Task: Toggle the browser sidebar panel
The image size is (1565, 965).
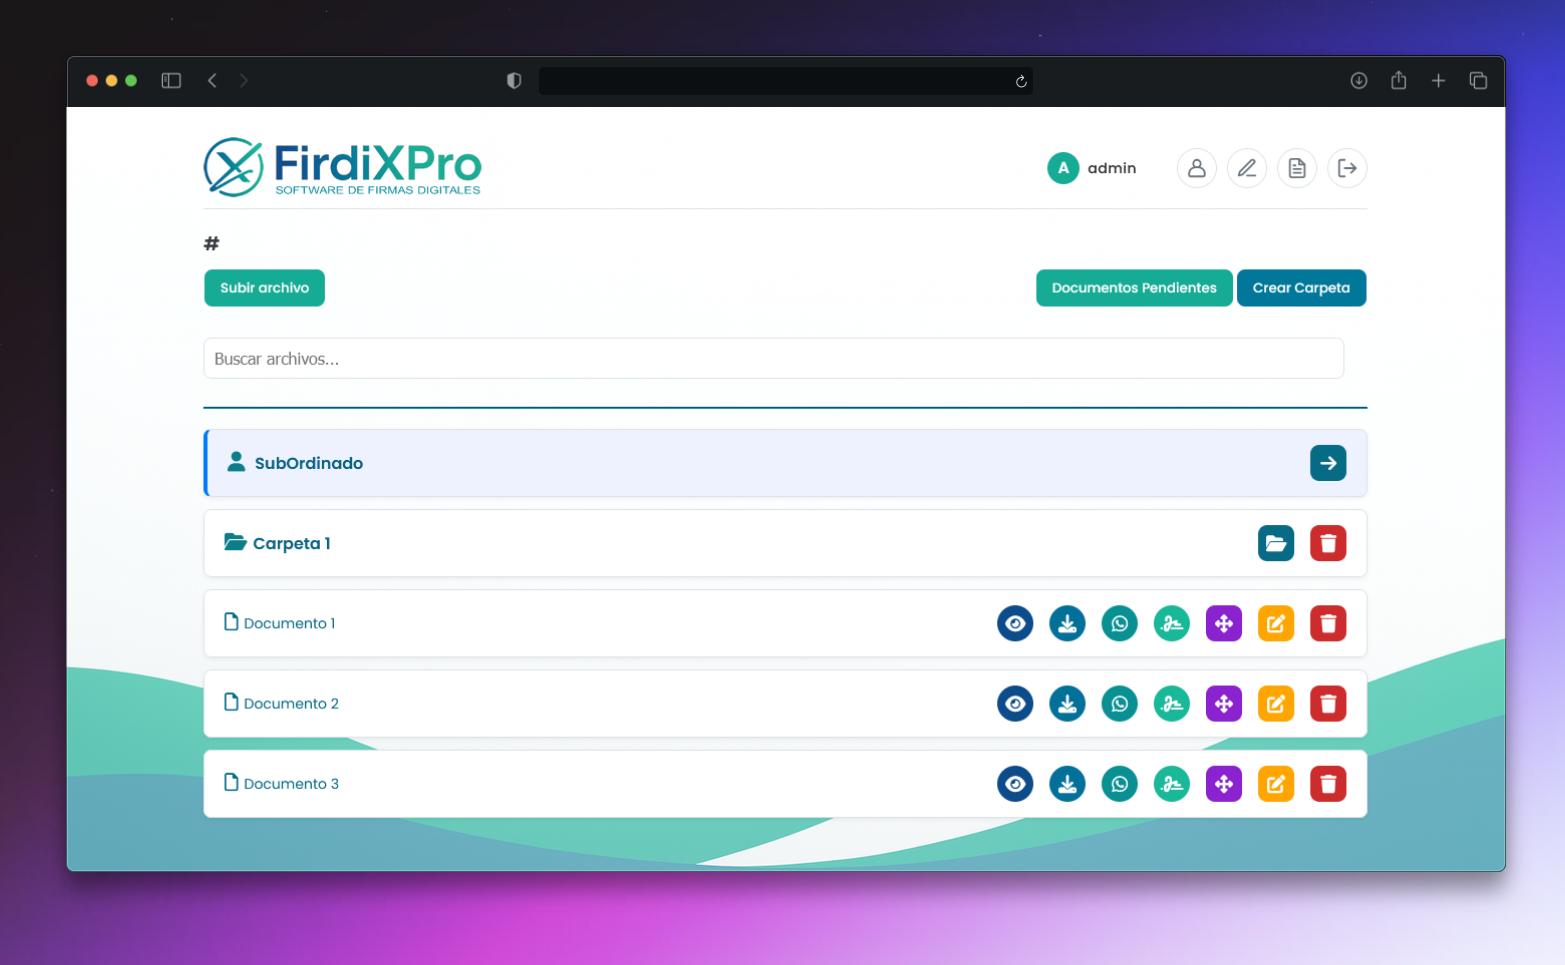Action: click(x=171, y=81)
